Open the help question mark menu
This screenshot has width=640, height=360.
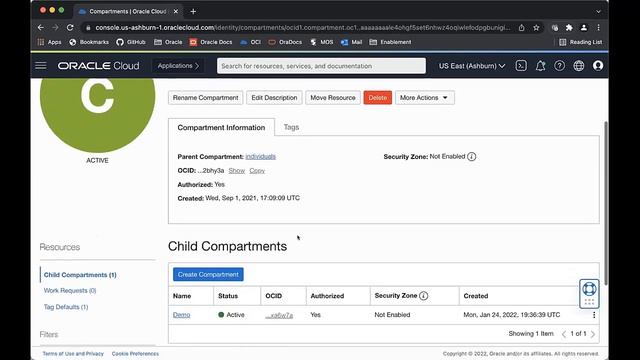(560, 66)
